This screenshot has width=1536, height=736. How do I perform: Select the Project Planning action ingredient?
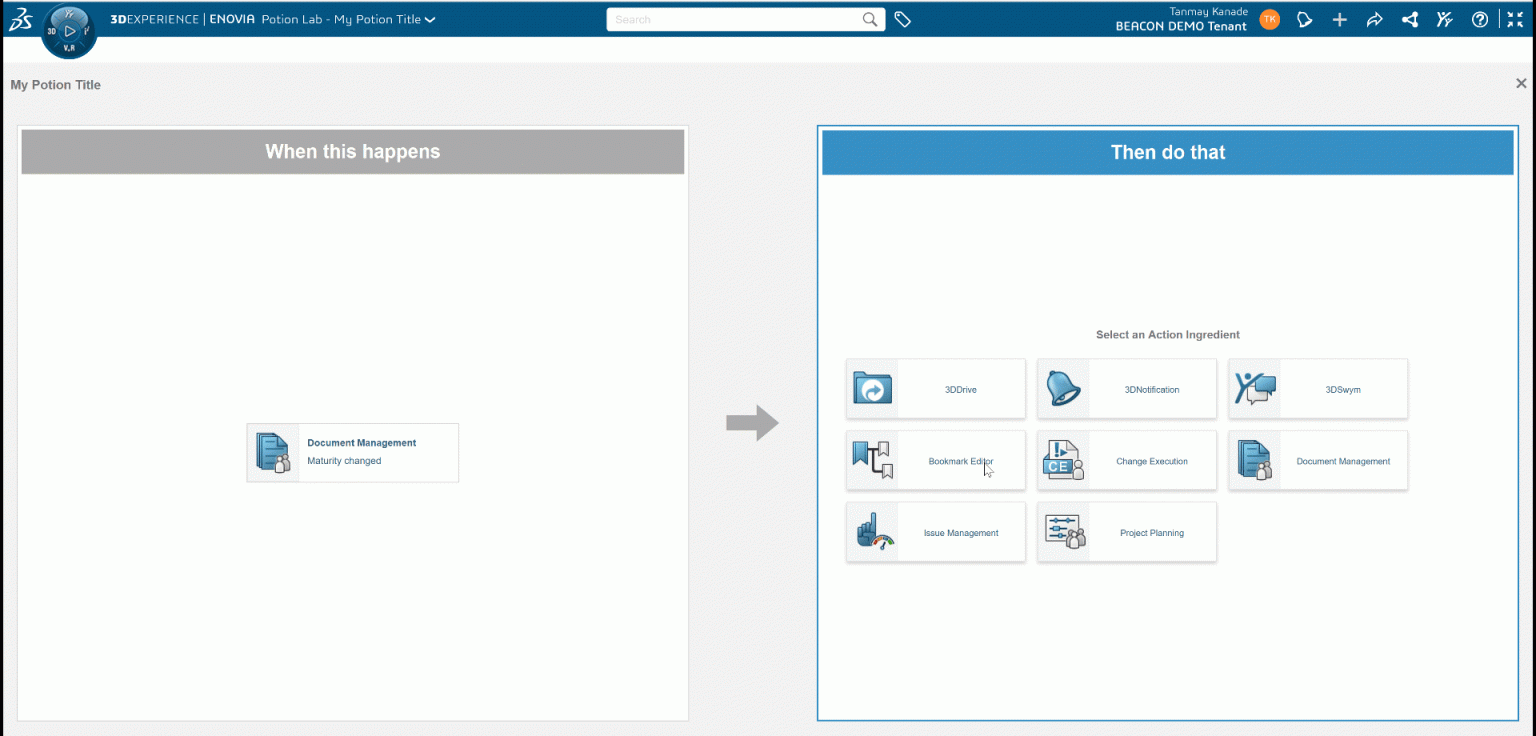coord(1127,533)
